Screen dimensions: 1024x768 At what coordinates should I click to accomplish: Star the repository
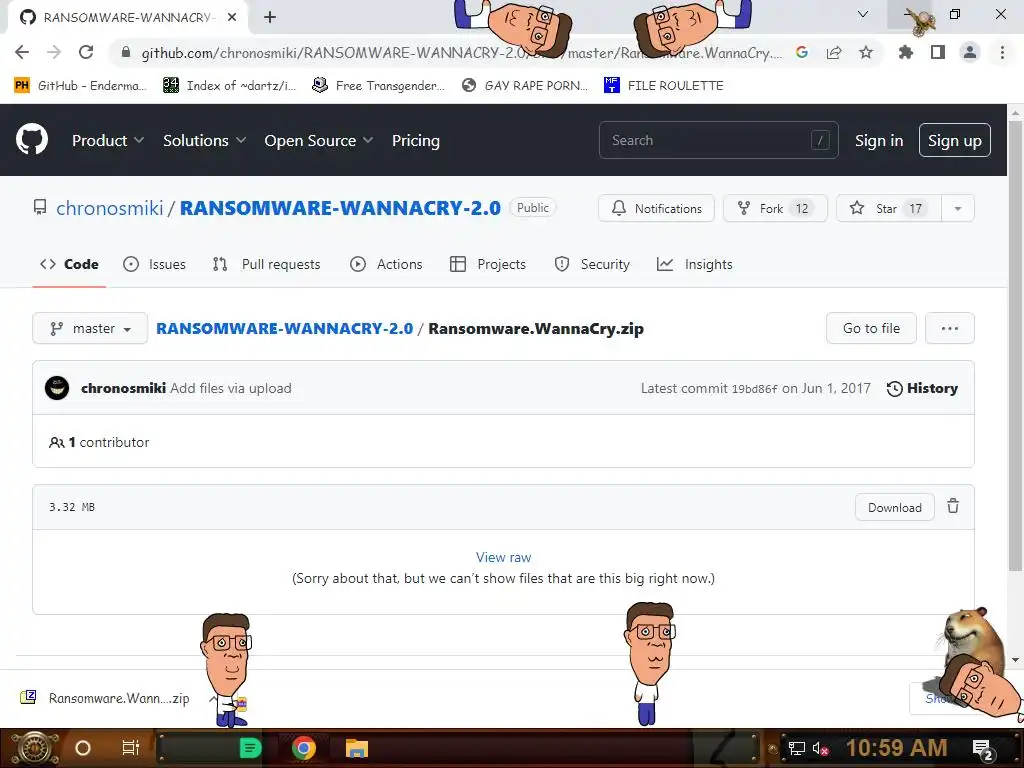click(x=889, y=208)
